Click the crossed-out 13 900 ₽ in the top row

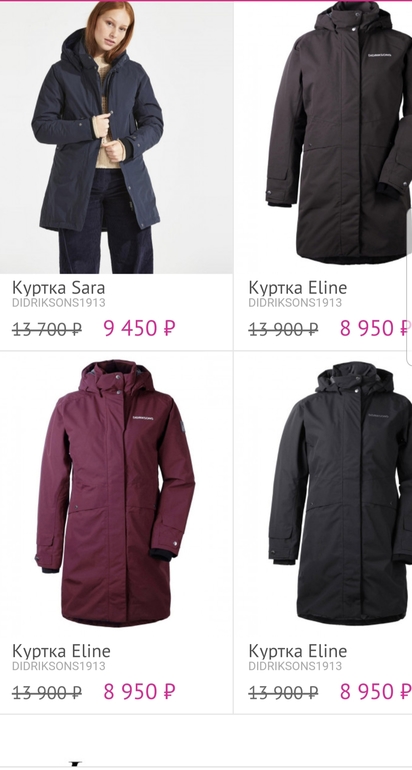pos(283,329)
